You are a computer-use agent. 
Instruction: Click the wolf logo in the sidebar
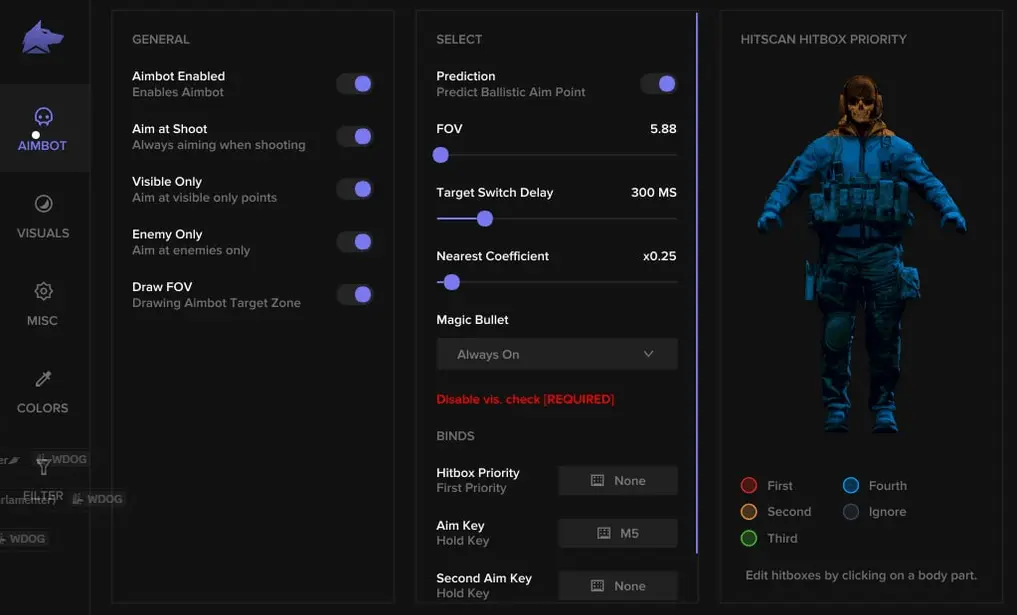[43, 37]
